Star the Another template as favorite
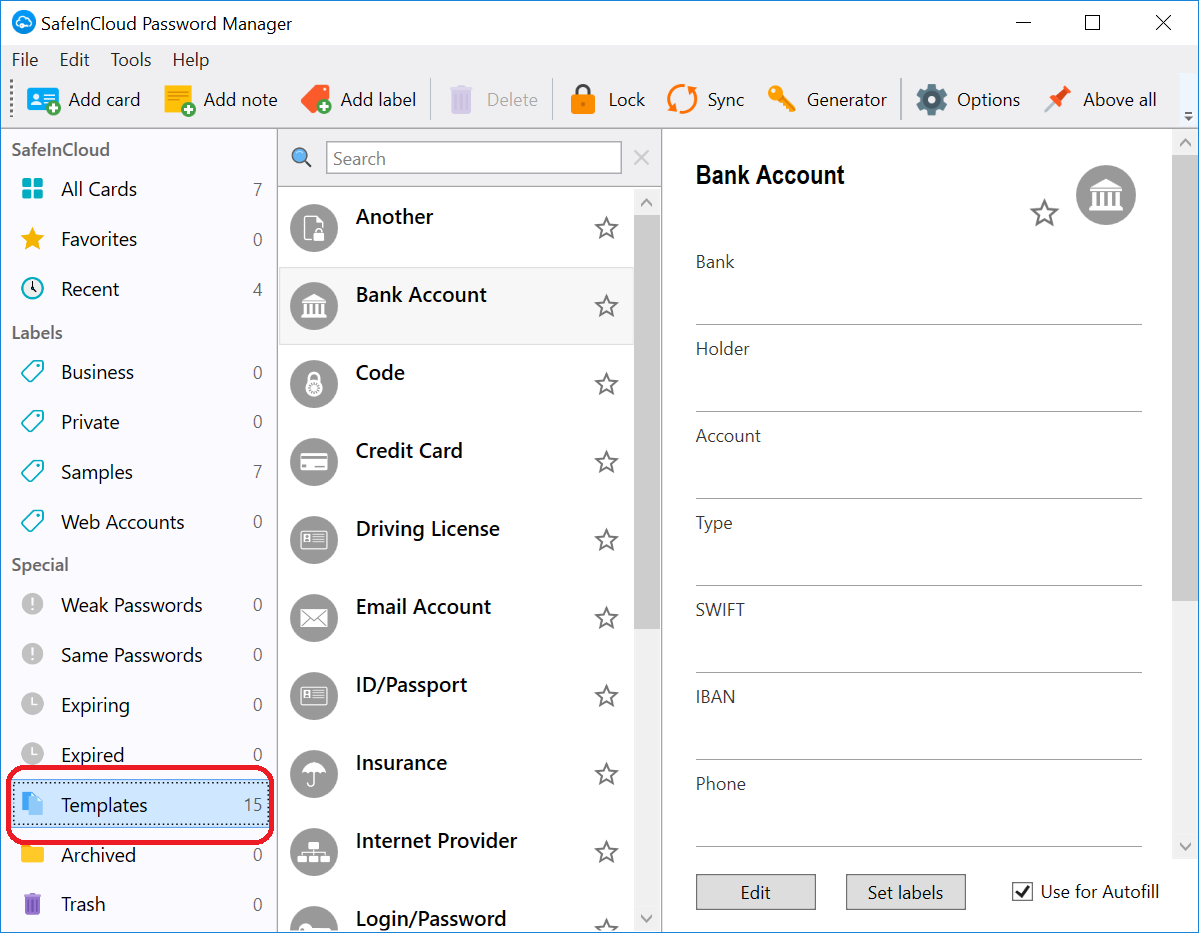The height and width of the screenshot is (933, 1199). coord(606,228)
